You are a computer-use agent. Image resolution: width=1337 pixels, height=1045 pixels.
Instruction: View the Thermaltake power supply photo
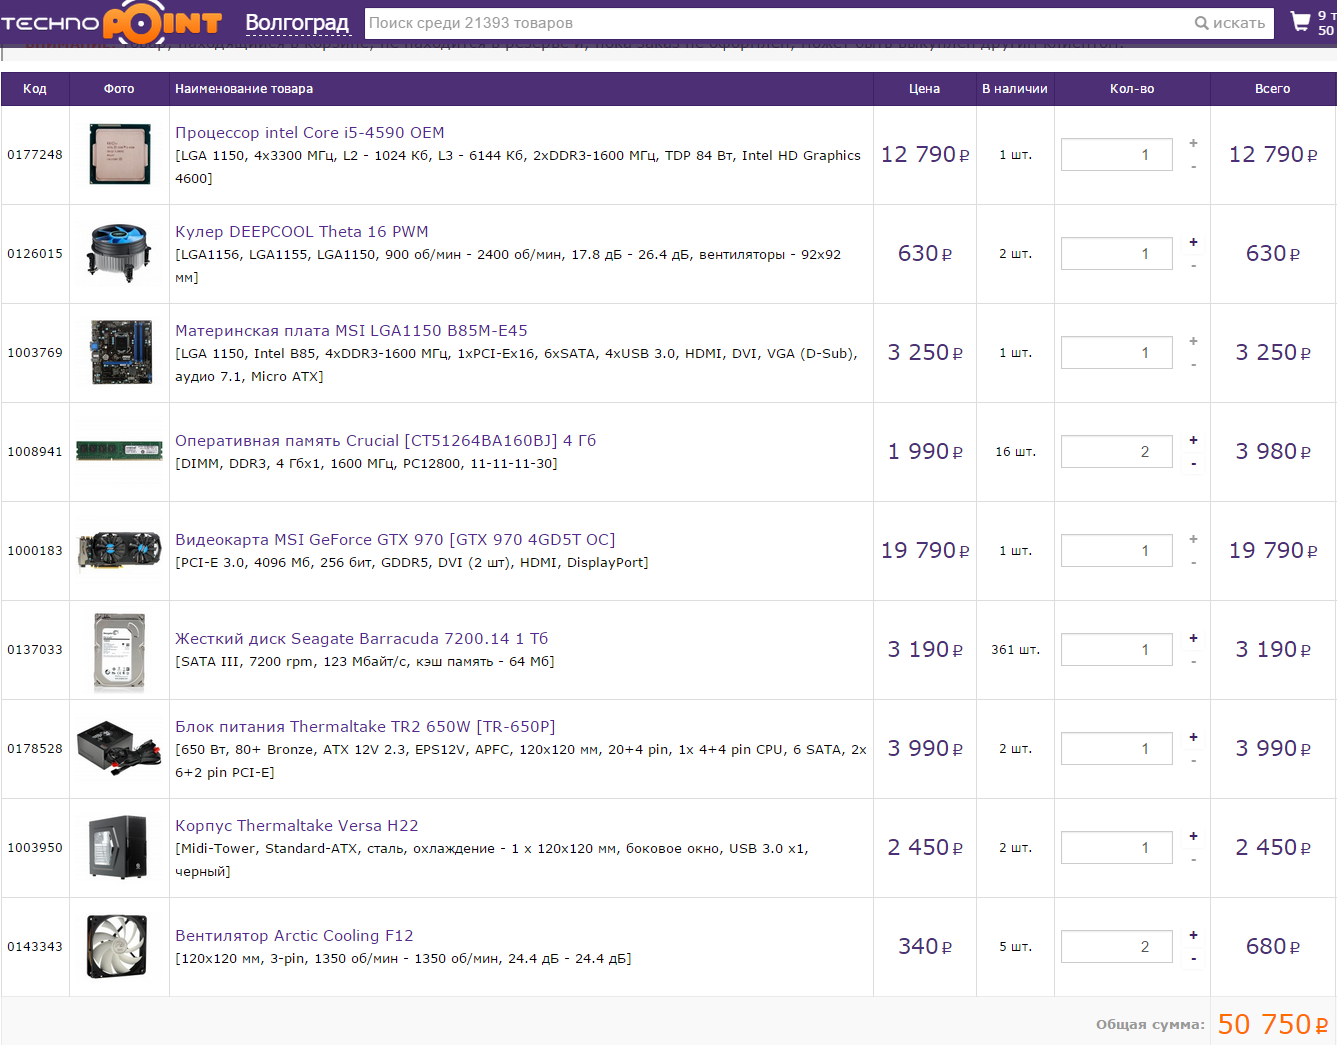click(x=119, y=747)
